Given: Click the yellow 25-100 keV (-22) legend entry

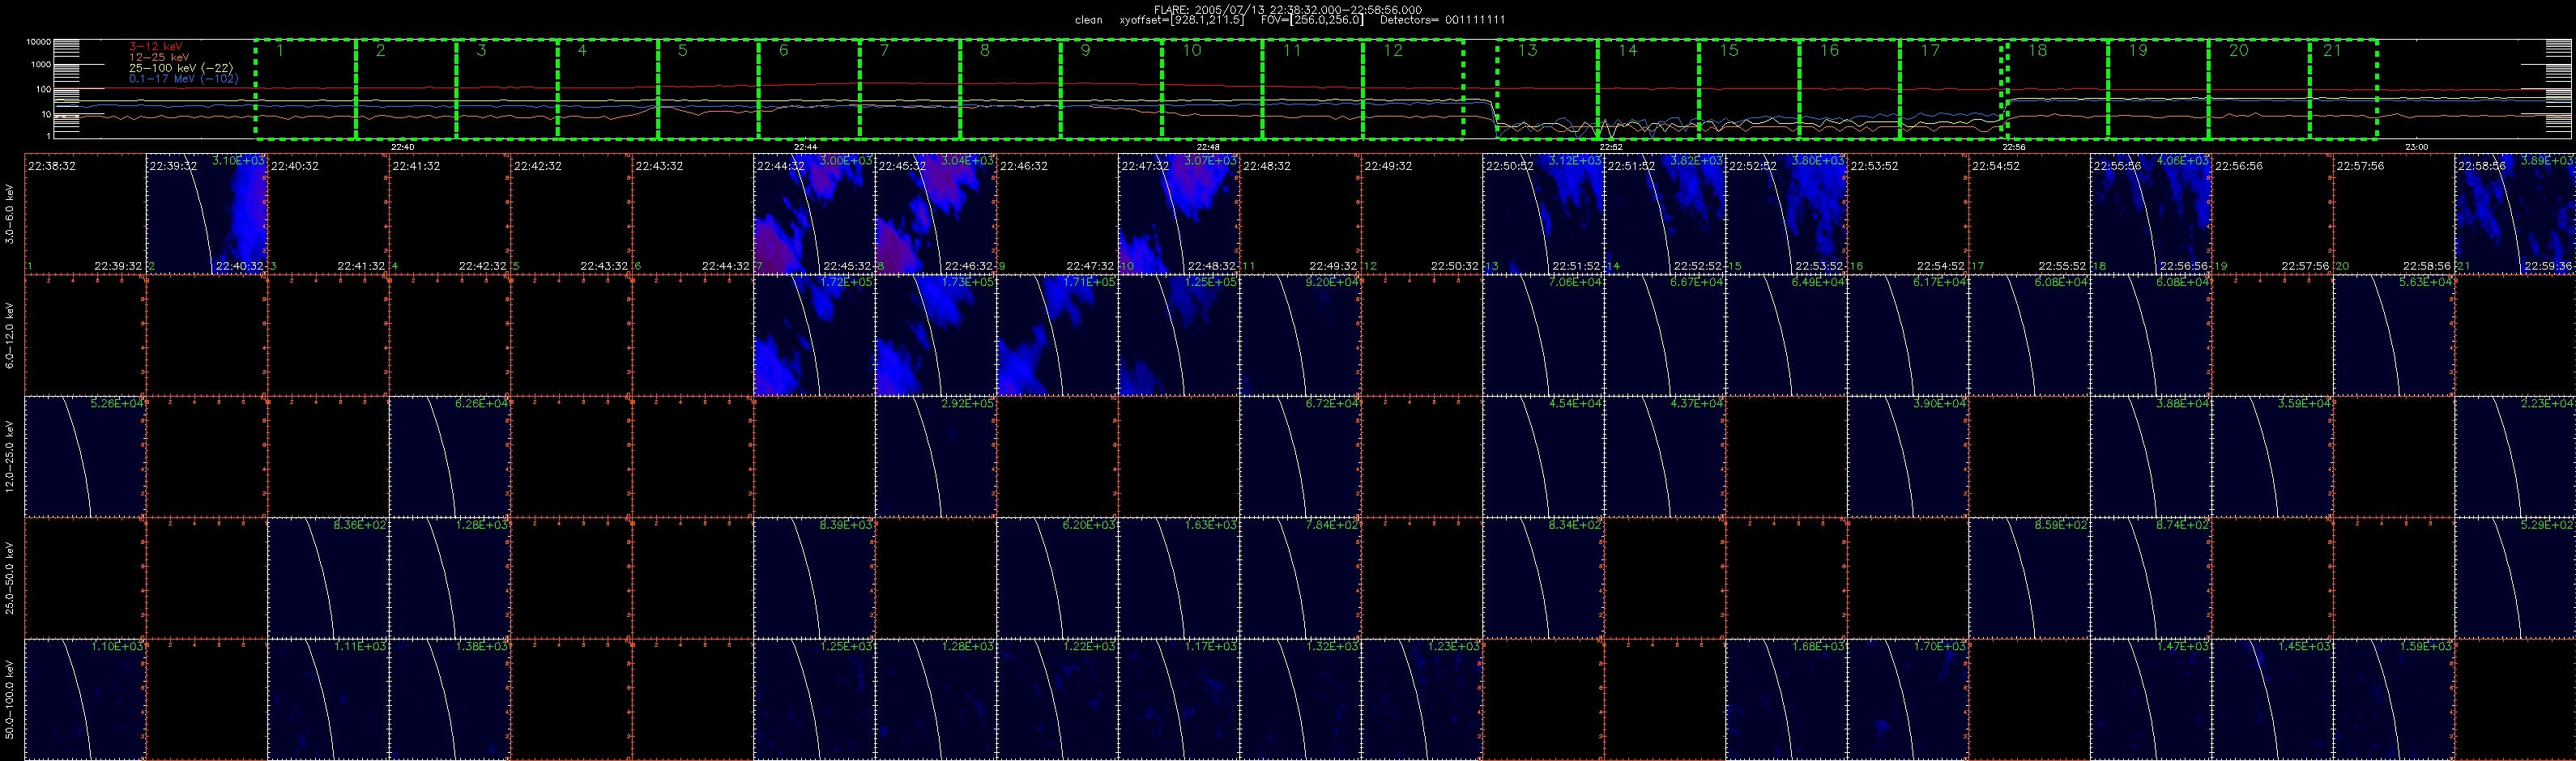Looking at the screenshot, I should (181, 68).
